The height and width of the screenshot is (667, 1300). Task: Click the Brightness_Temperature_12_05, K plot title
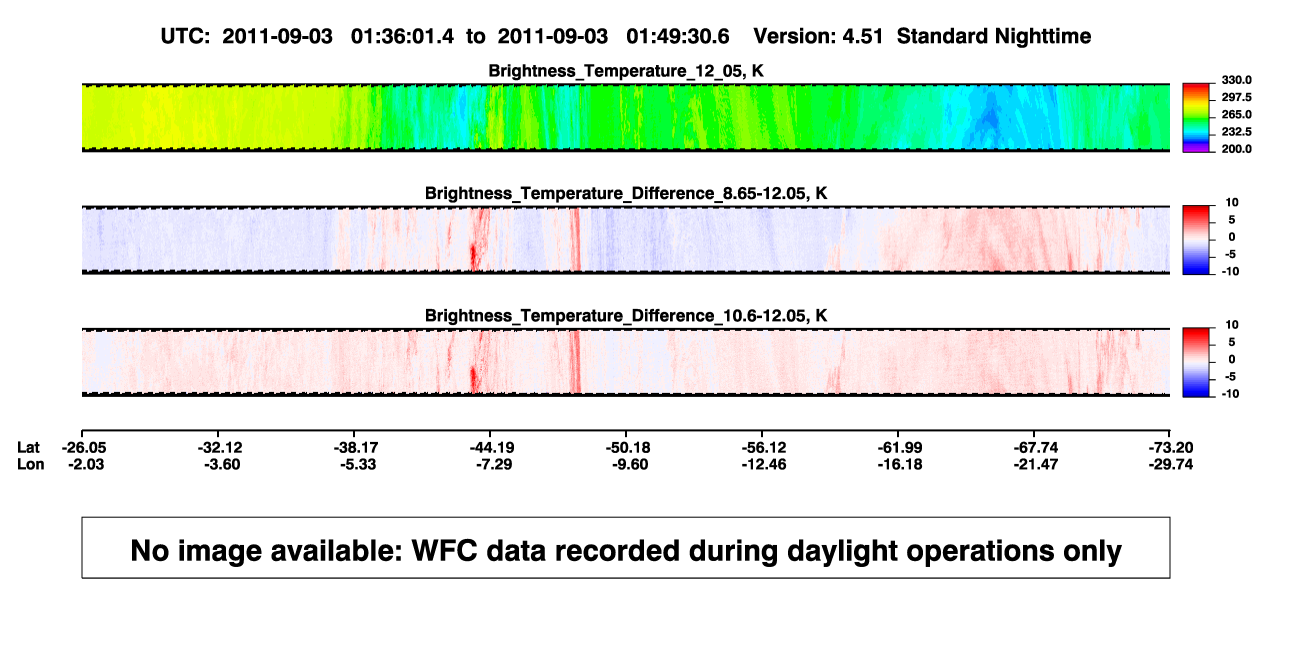pyautogui.click(x=625, y=70)
